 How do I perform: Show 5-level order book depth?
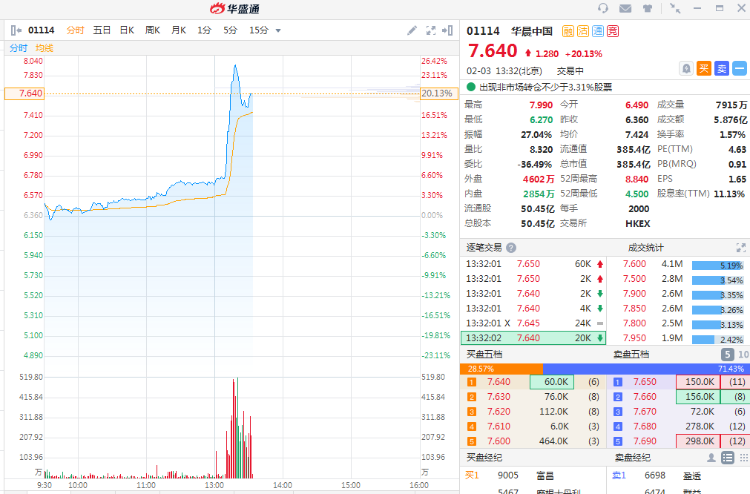[727, 354]
